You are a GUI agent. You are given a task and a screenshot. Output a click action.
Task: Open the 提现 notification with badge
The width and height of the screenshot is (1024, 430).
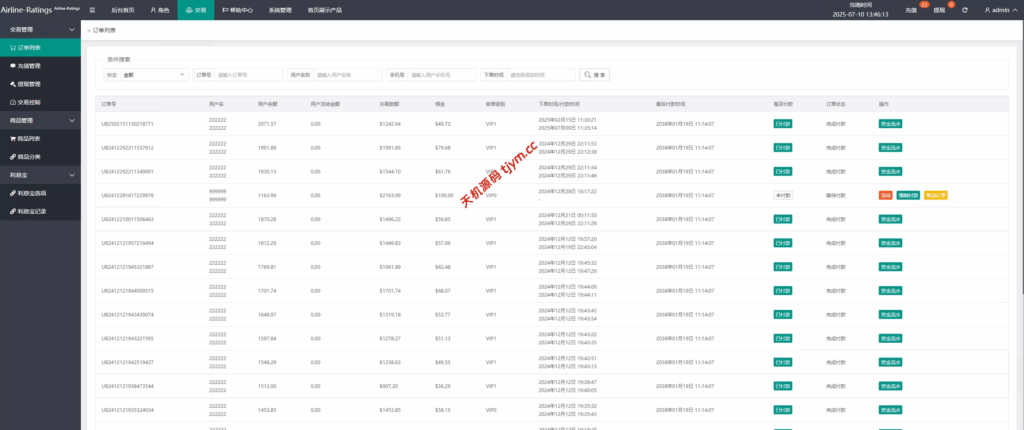[x=939, y=10]
